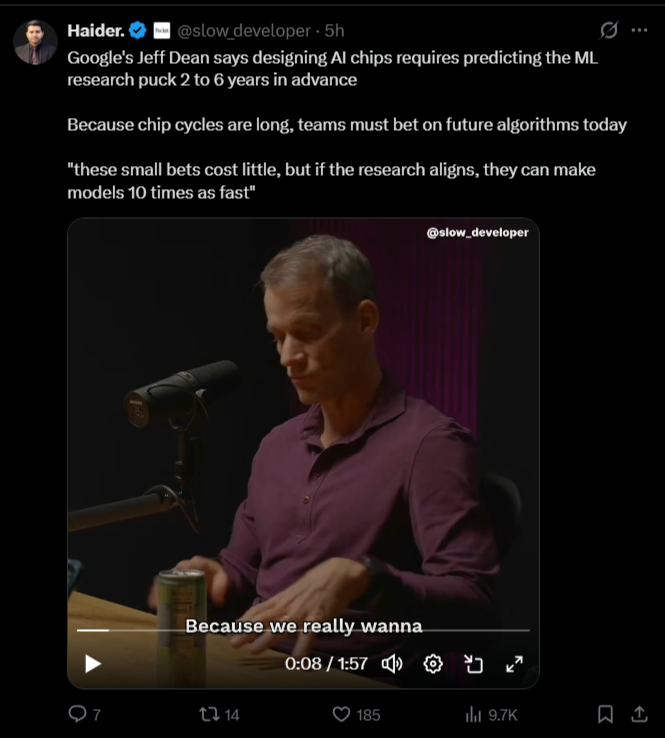Bookmark this post
This screenshot has height=738, width=665.
pyautogui.click(x=605, y=714)
